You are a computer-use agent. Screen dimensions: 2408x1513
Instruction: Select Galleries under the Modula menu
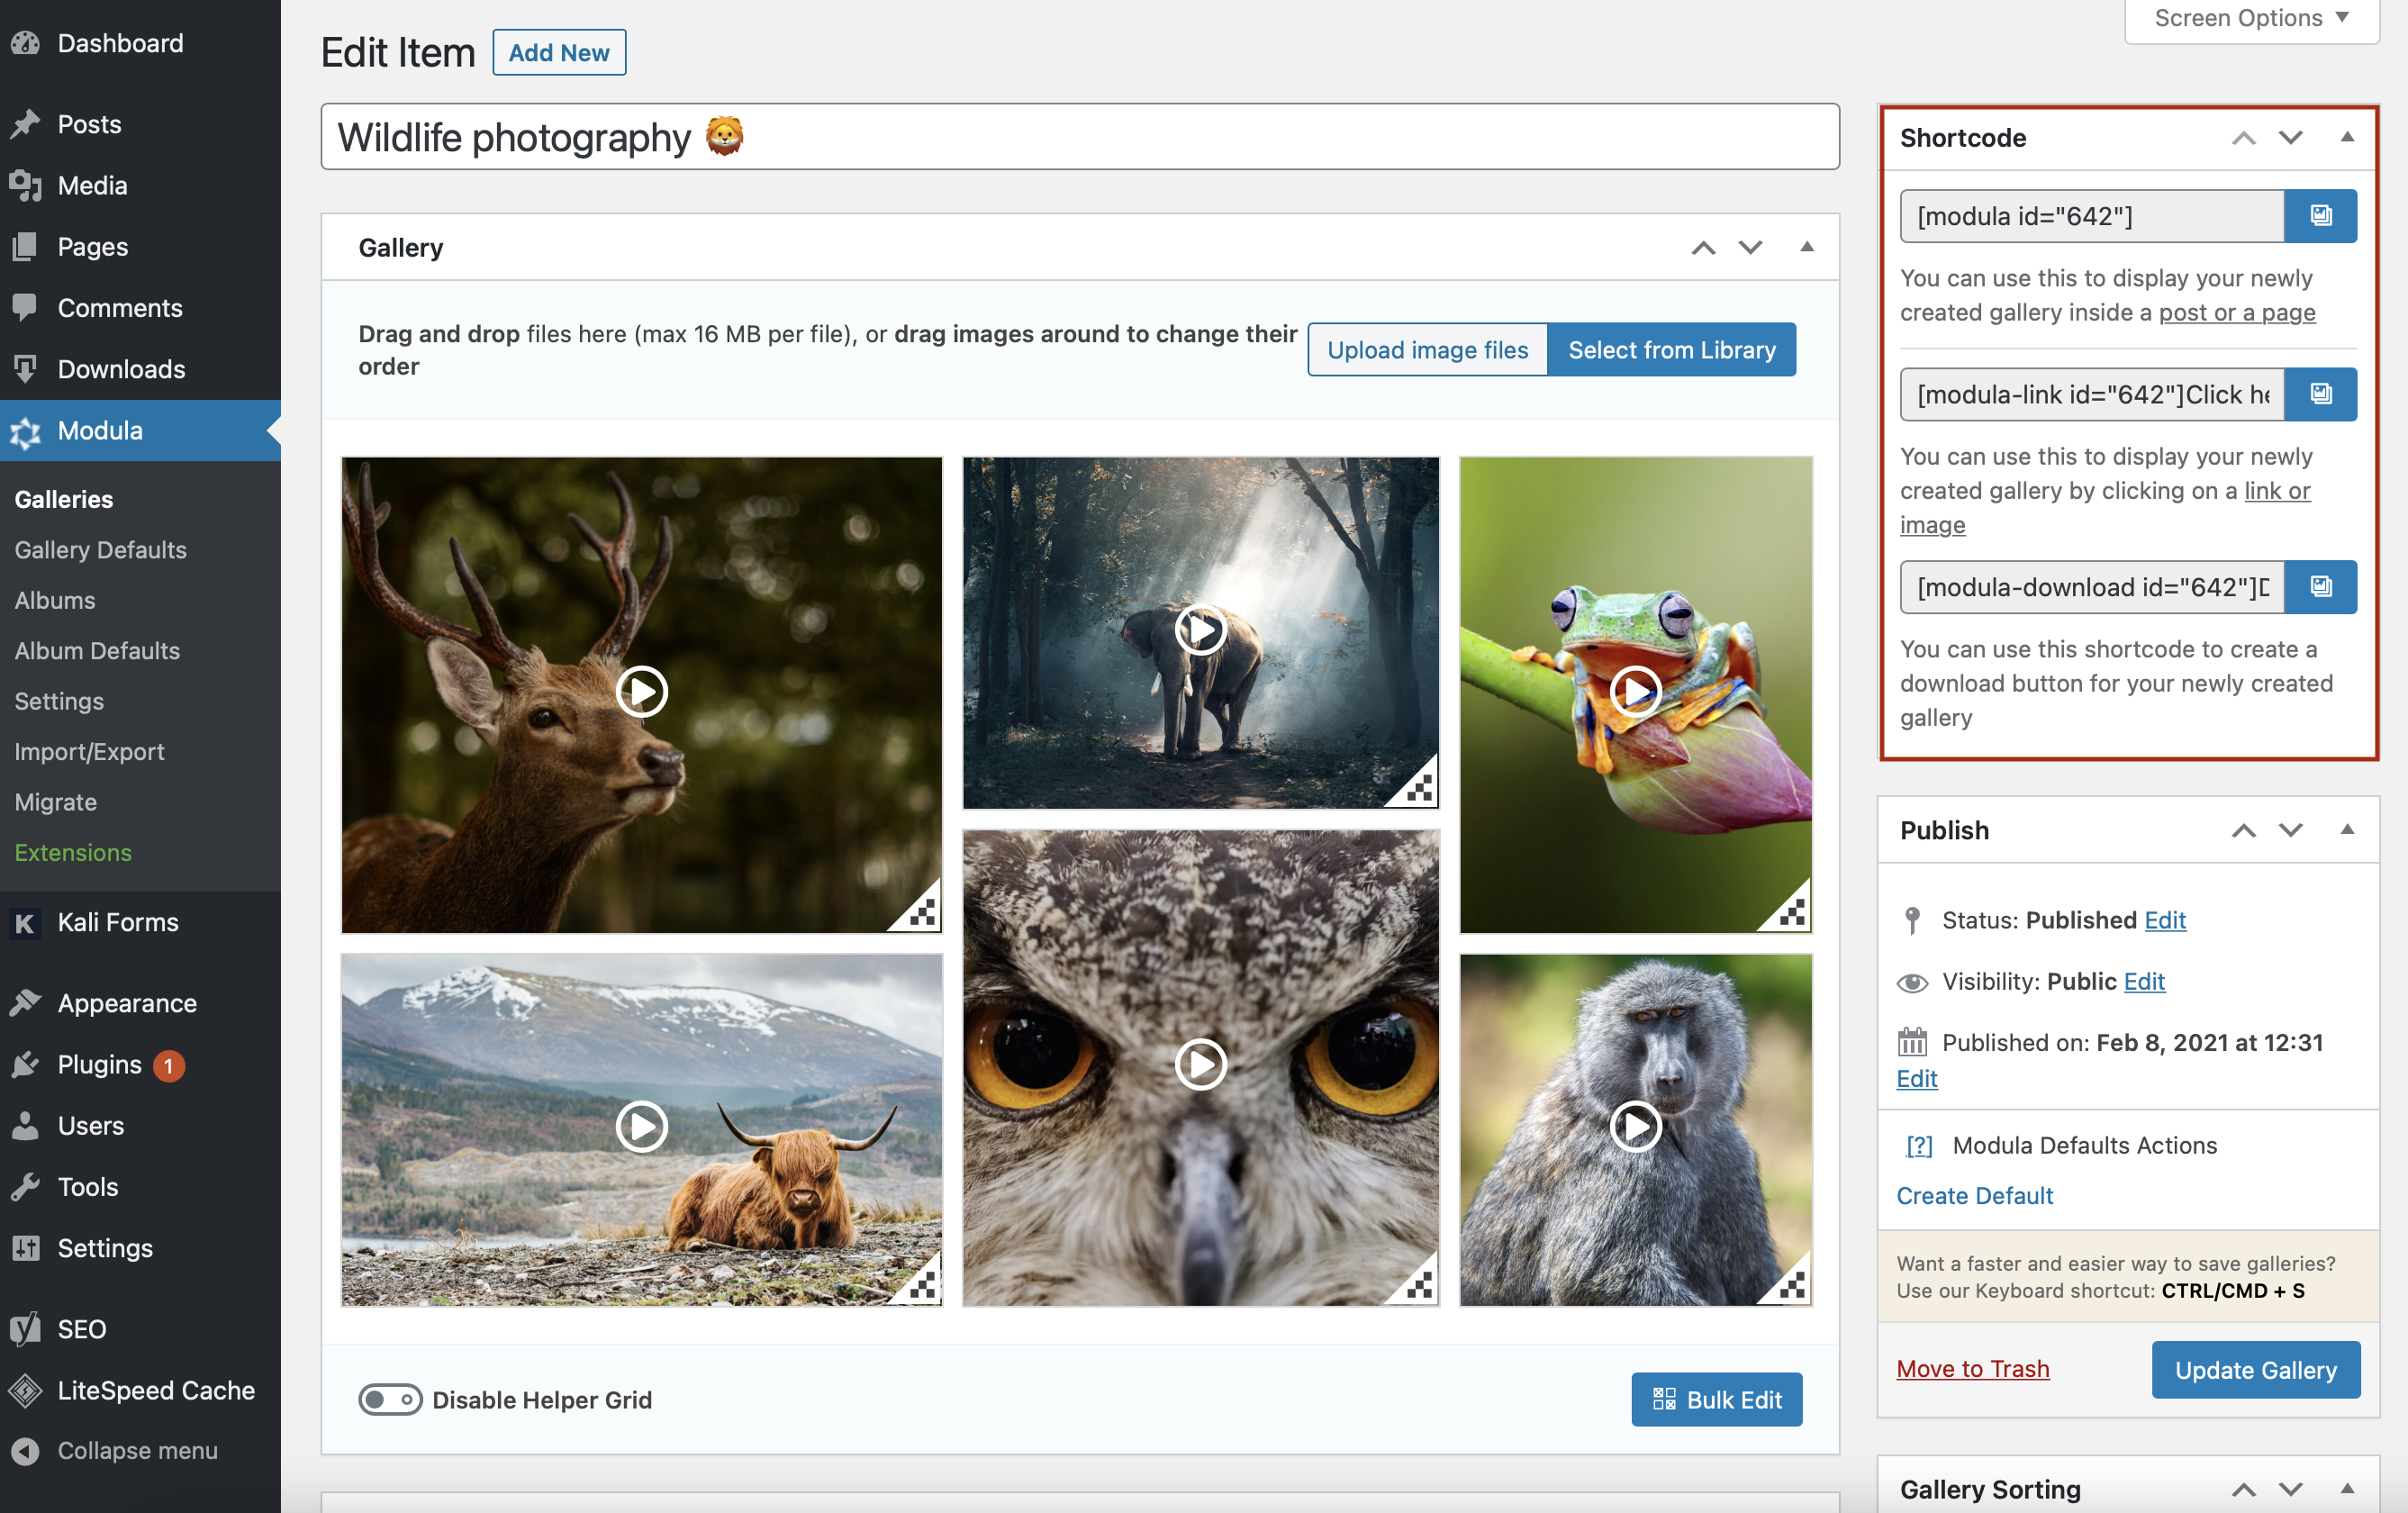click(x=63, y=499)
